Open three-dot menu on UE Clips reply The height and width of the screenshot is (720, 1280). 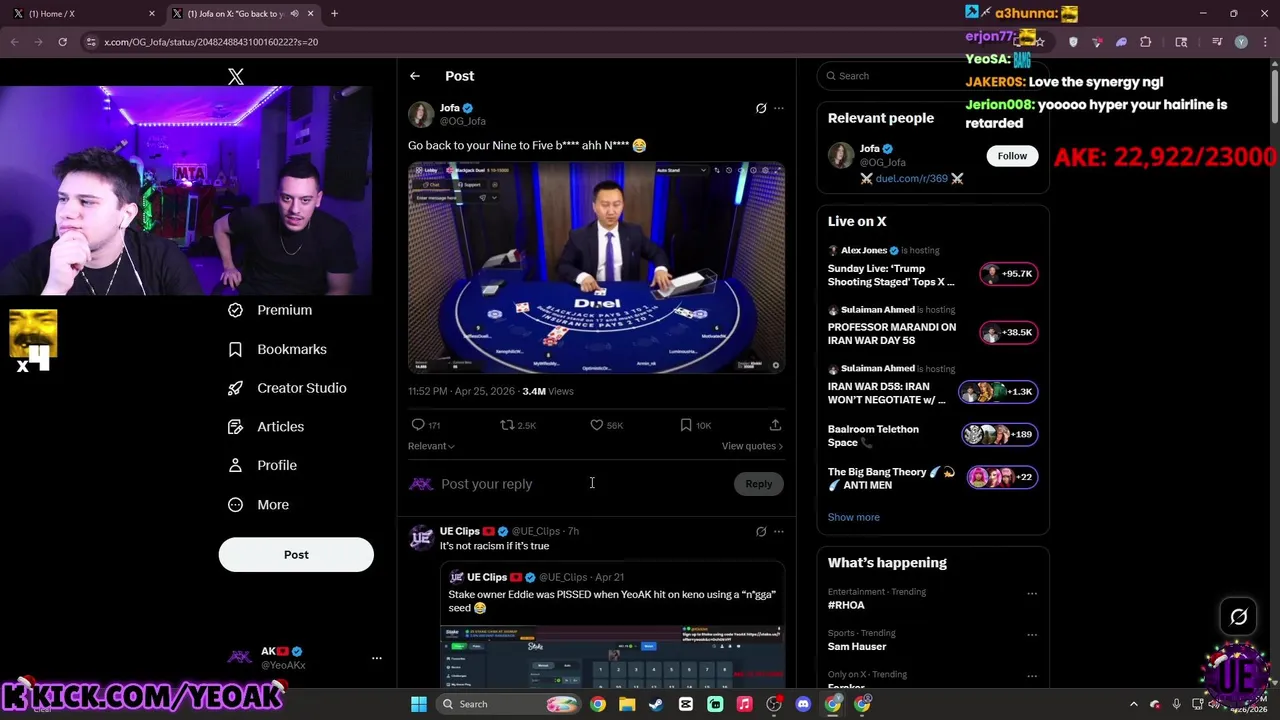coord(779,532)
